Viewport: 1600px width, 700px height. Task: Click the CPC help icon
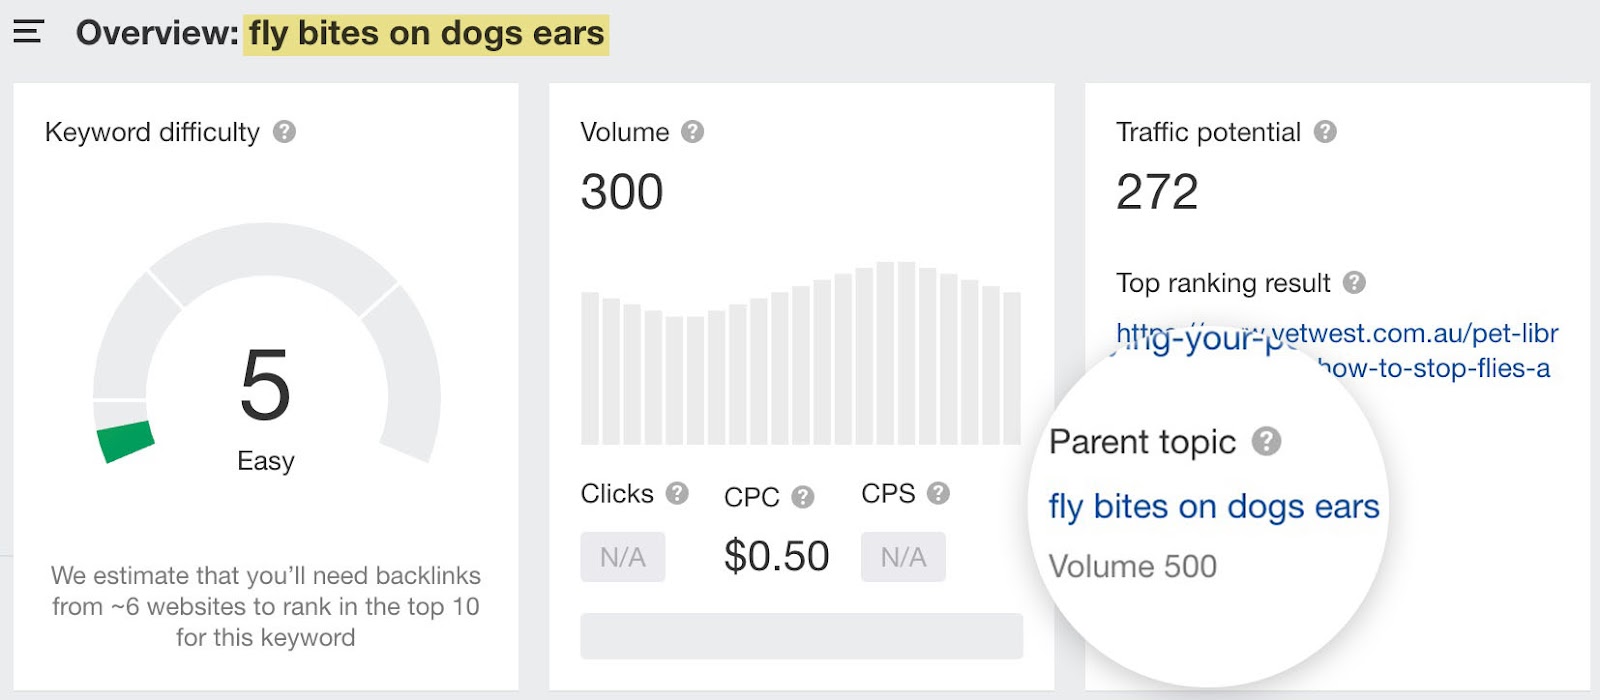tap(803, 497)
